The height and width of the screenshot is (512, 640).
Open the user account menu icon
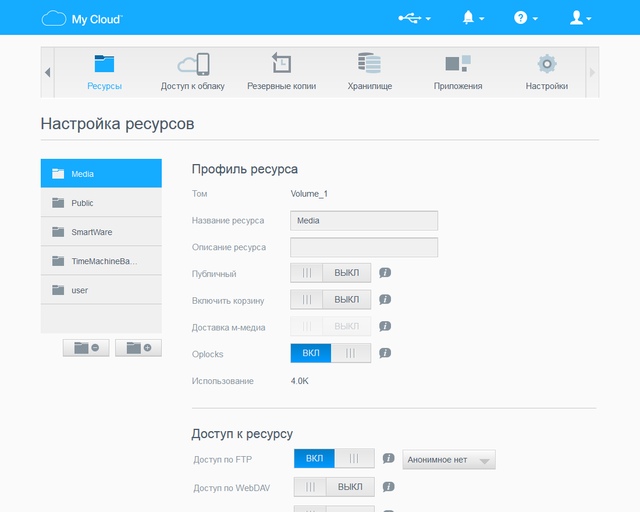click(580, 18)
